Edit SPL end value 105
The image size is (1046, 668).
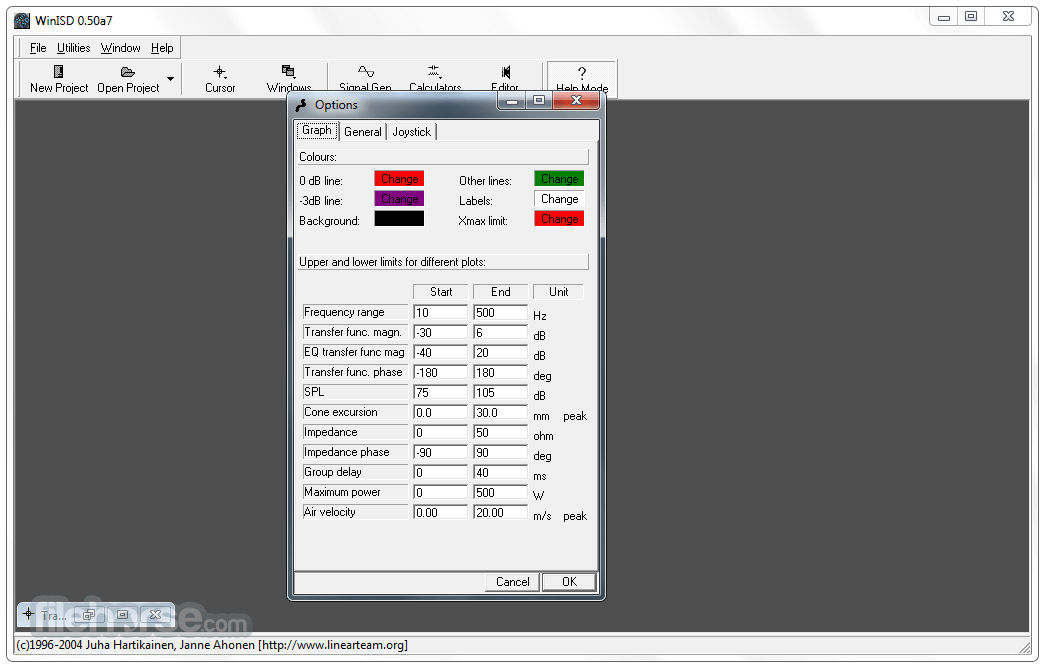500,392
